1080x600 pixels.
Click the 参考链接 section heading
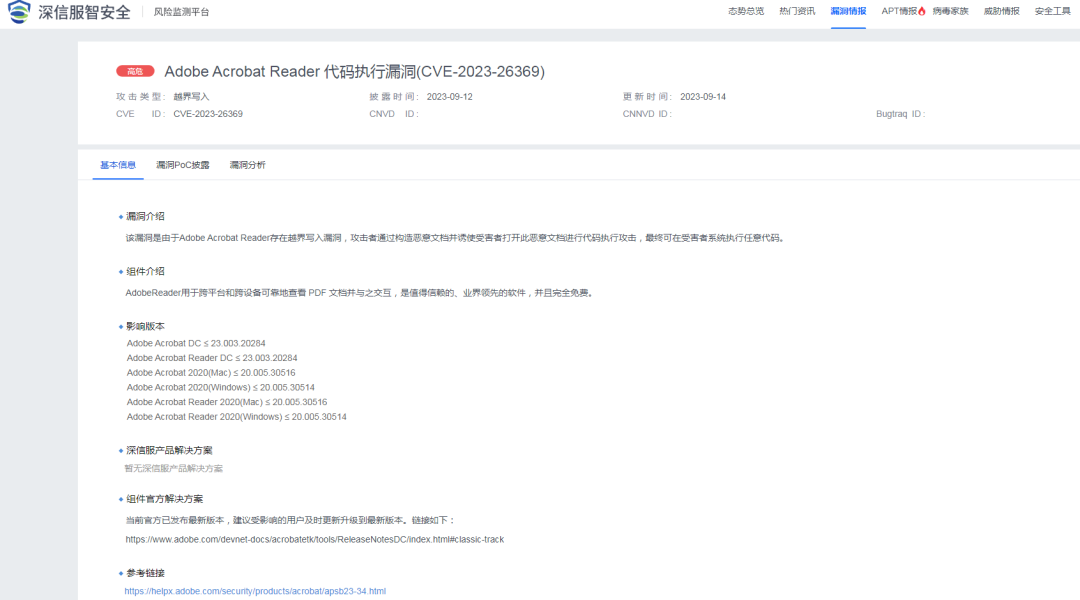tap(145, 573)
